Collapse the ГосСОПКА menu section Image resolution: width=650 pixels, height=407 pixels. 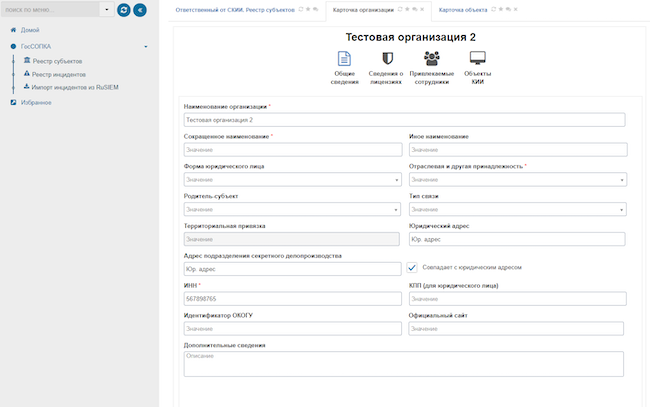click(x=146, y=46)
